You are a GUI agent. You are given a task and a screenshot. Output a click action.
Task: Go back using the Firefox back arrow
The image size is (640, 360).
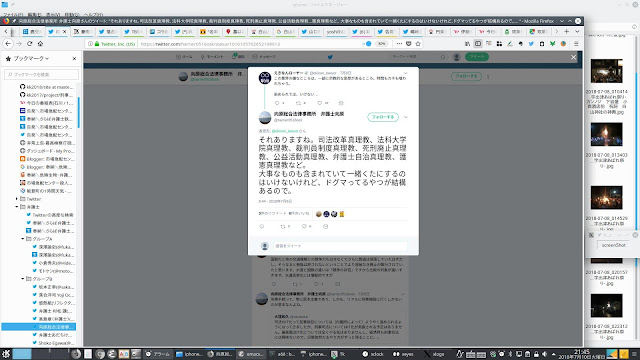pyautogui.click(x=8, y=44)
